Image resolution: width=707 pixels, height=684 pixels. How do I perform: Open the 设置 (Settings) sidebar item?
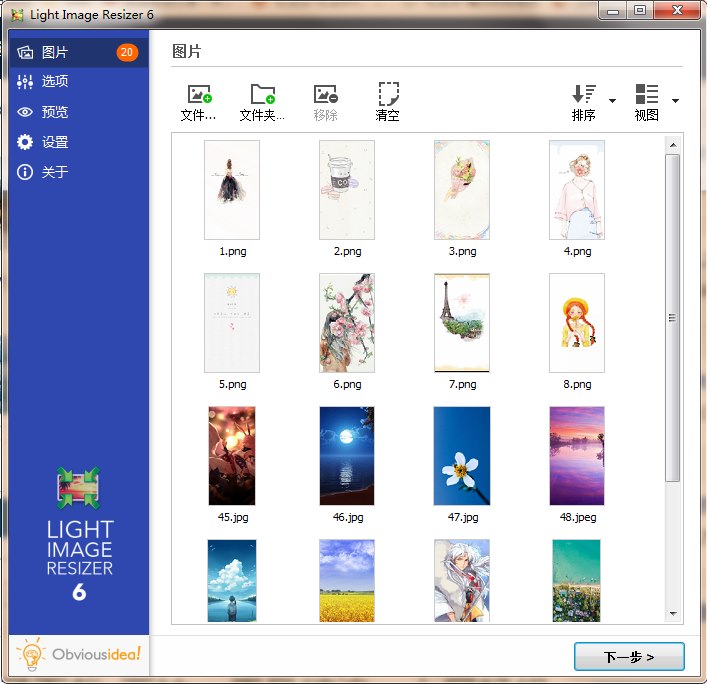[x=55, y=142]
